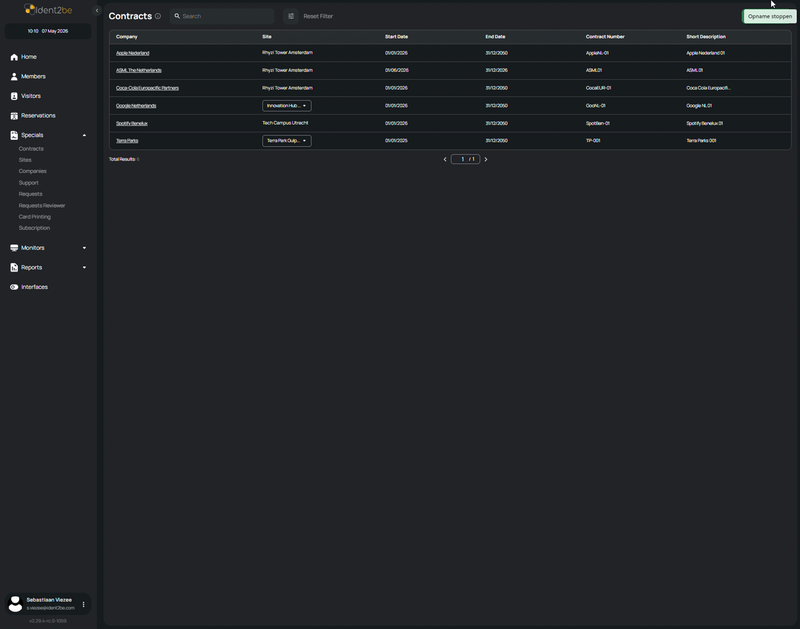Image resolution: width=800 pixels, height=629 pixels.
Task: Click the Monitors screen icon
Action: pyautogui.click(x=14, y=248)
